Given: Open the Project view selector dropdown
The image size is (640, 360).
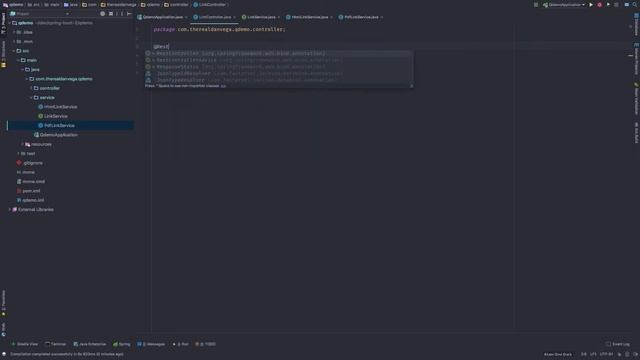Looking at the screenshot, I should pos(40,14).
